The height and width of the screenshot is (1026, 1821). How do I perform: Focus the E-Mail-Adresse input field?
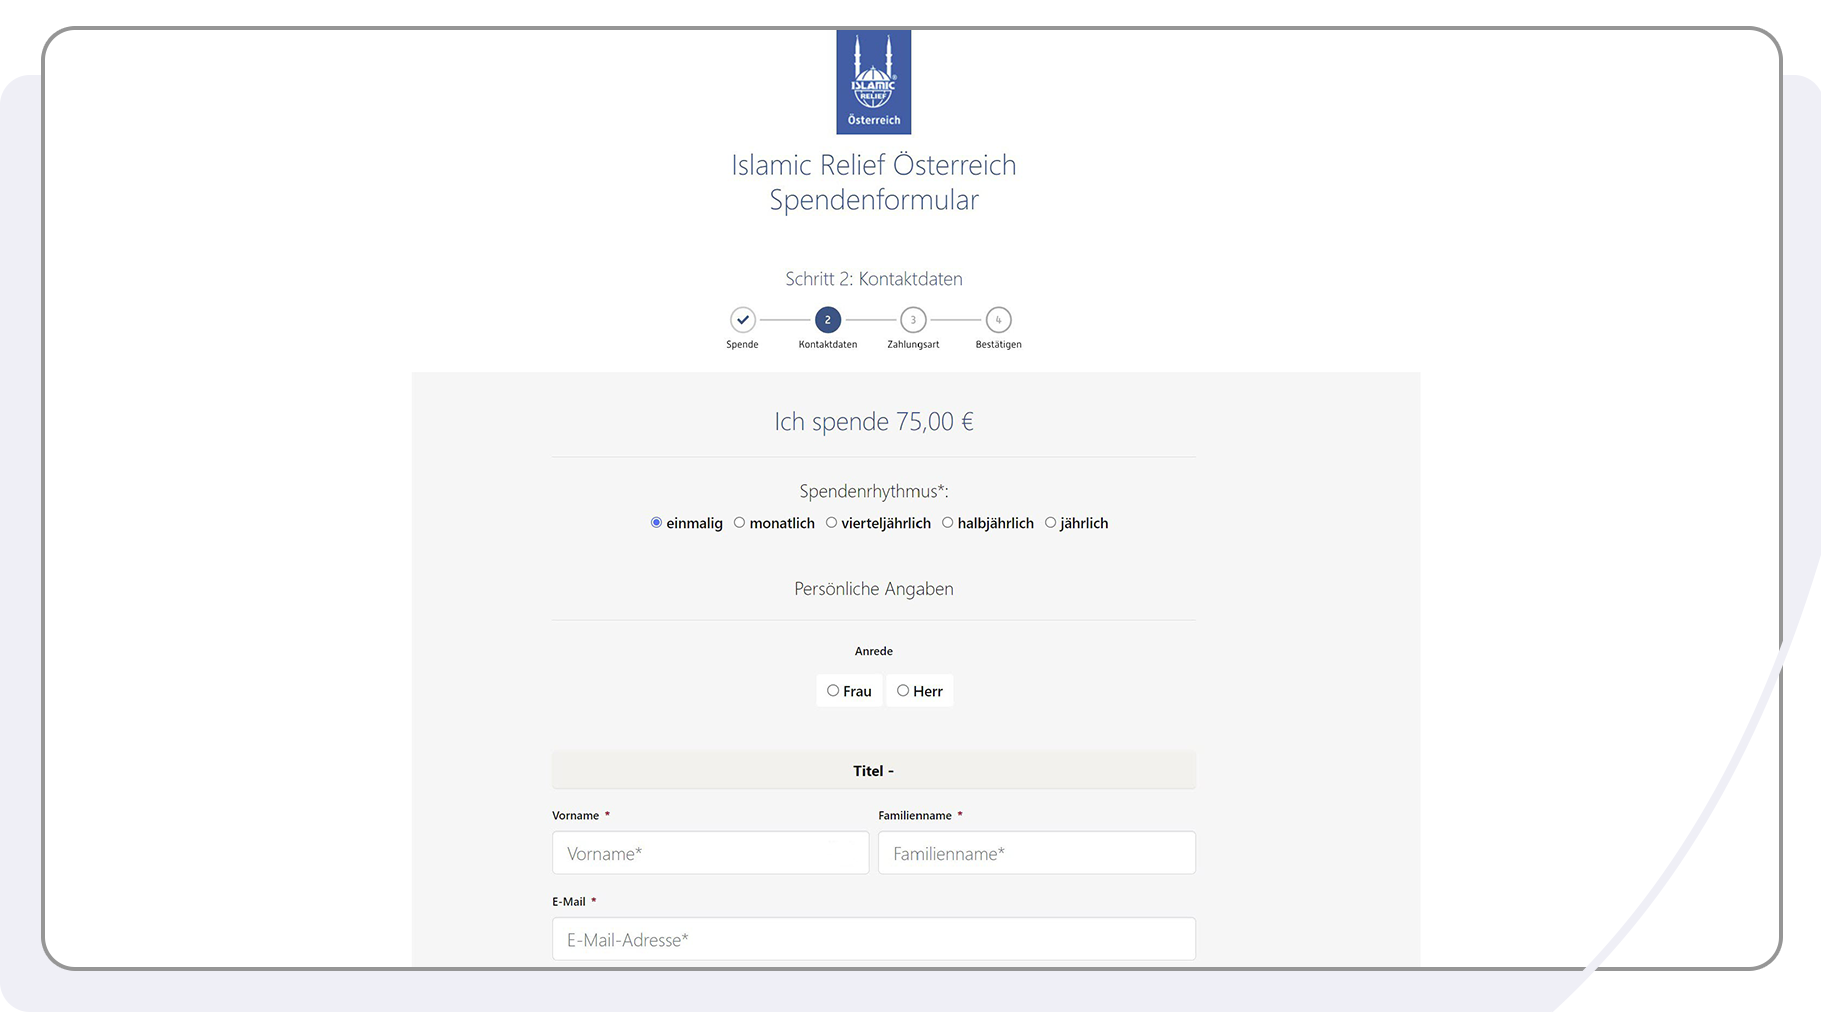873,938
